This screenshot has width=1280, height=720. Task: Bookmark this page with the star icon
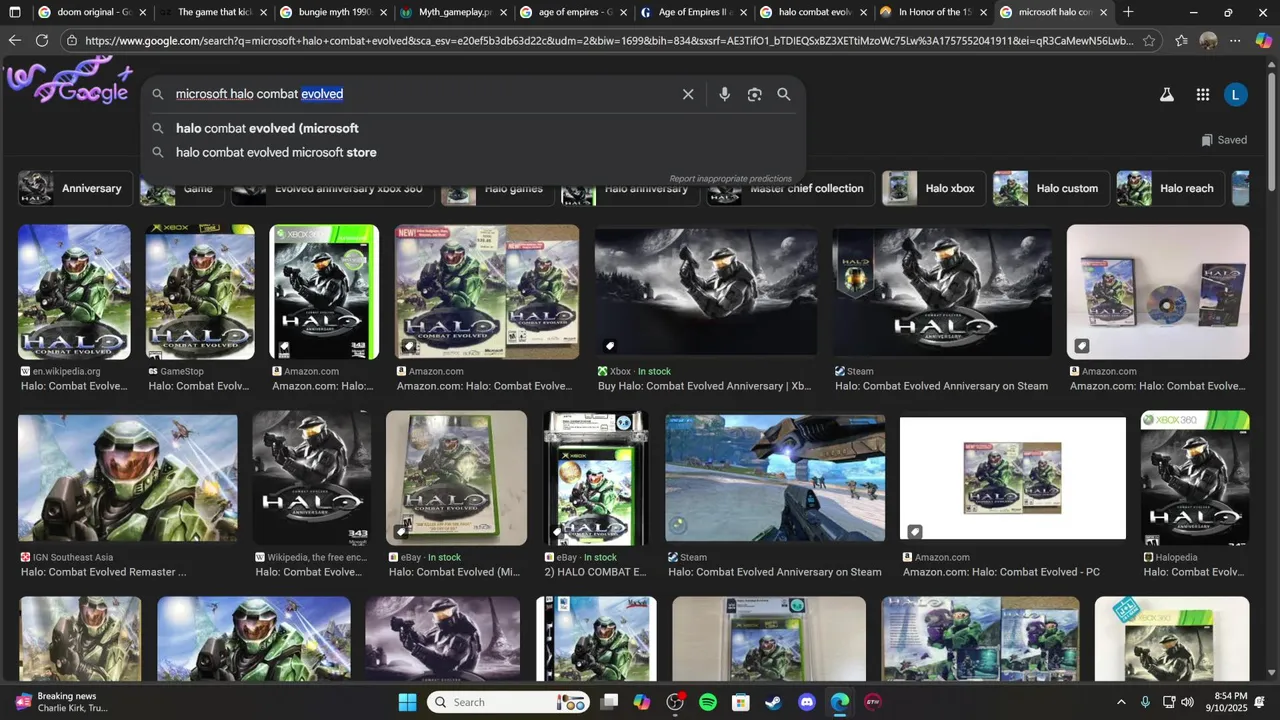click(x=1150, y=41)
